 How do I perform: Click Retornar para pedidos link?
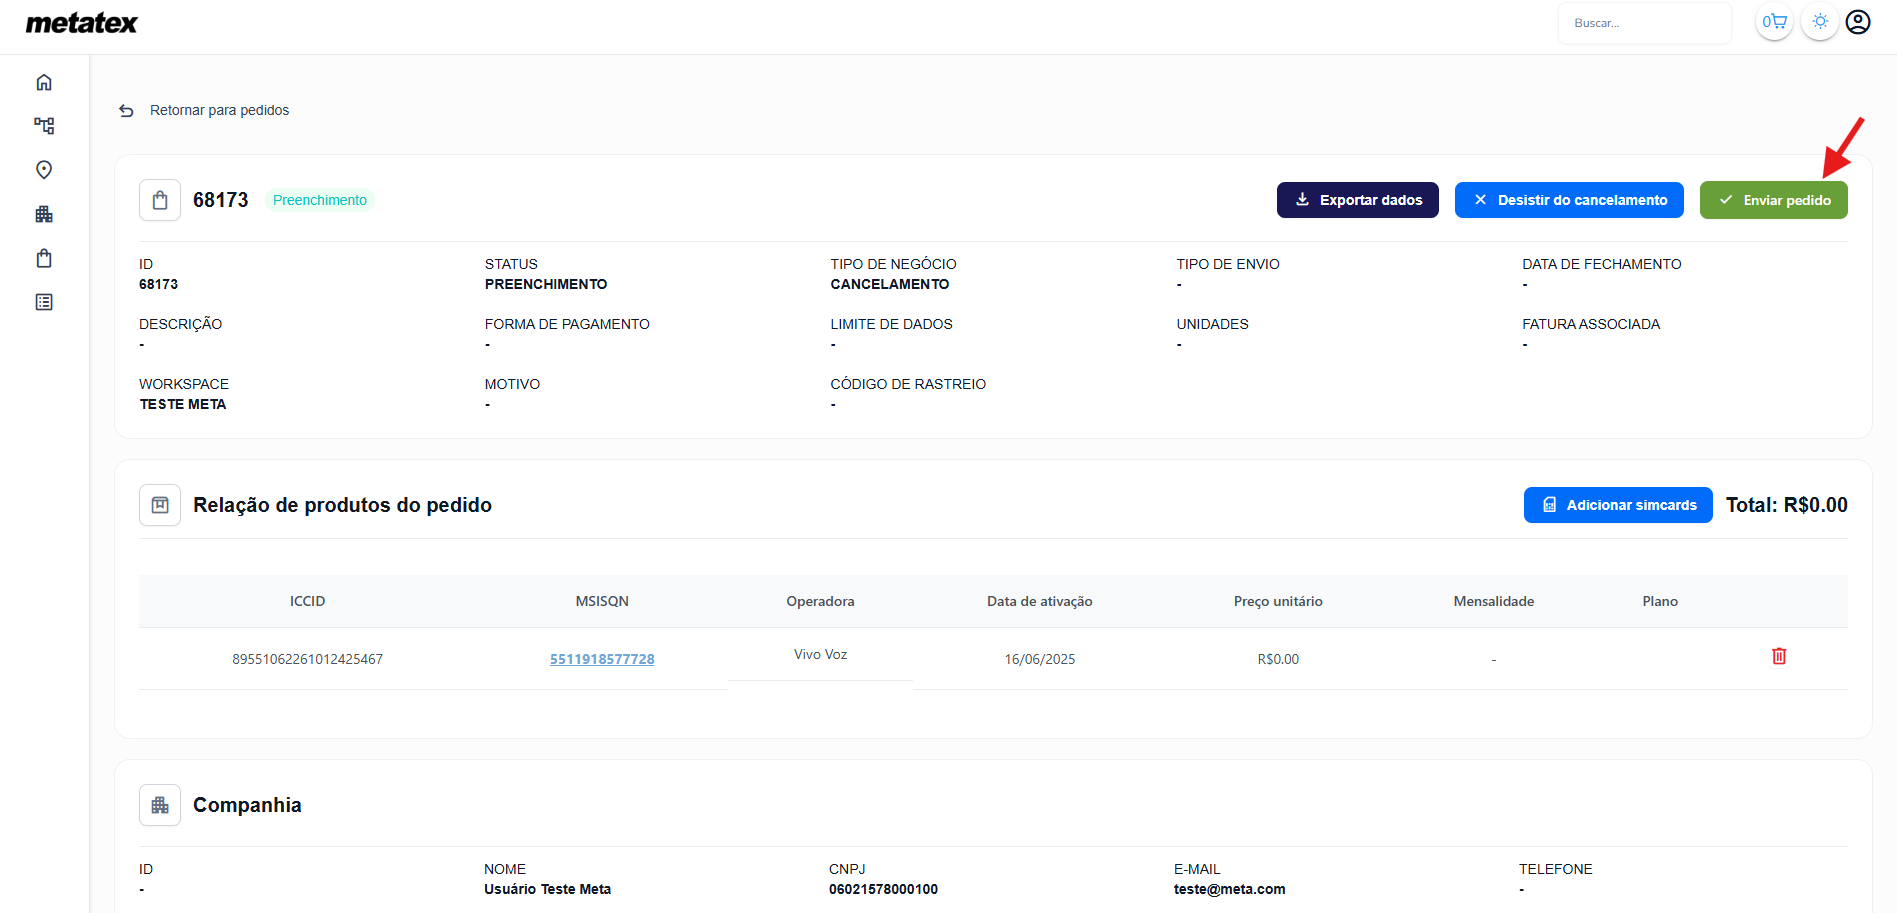point(219,110)
